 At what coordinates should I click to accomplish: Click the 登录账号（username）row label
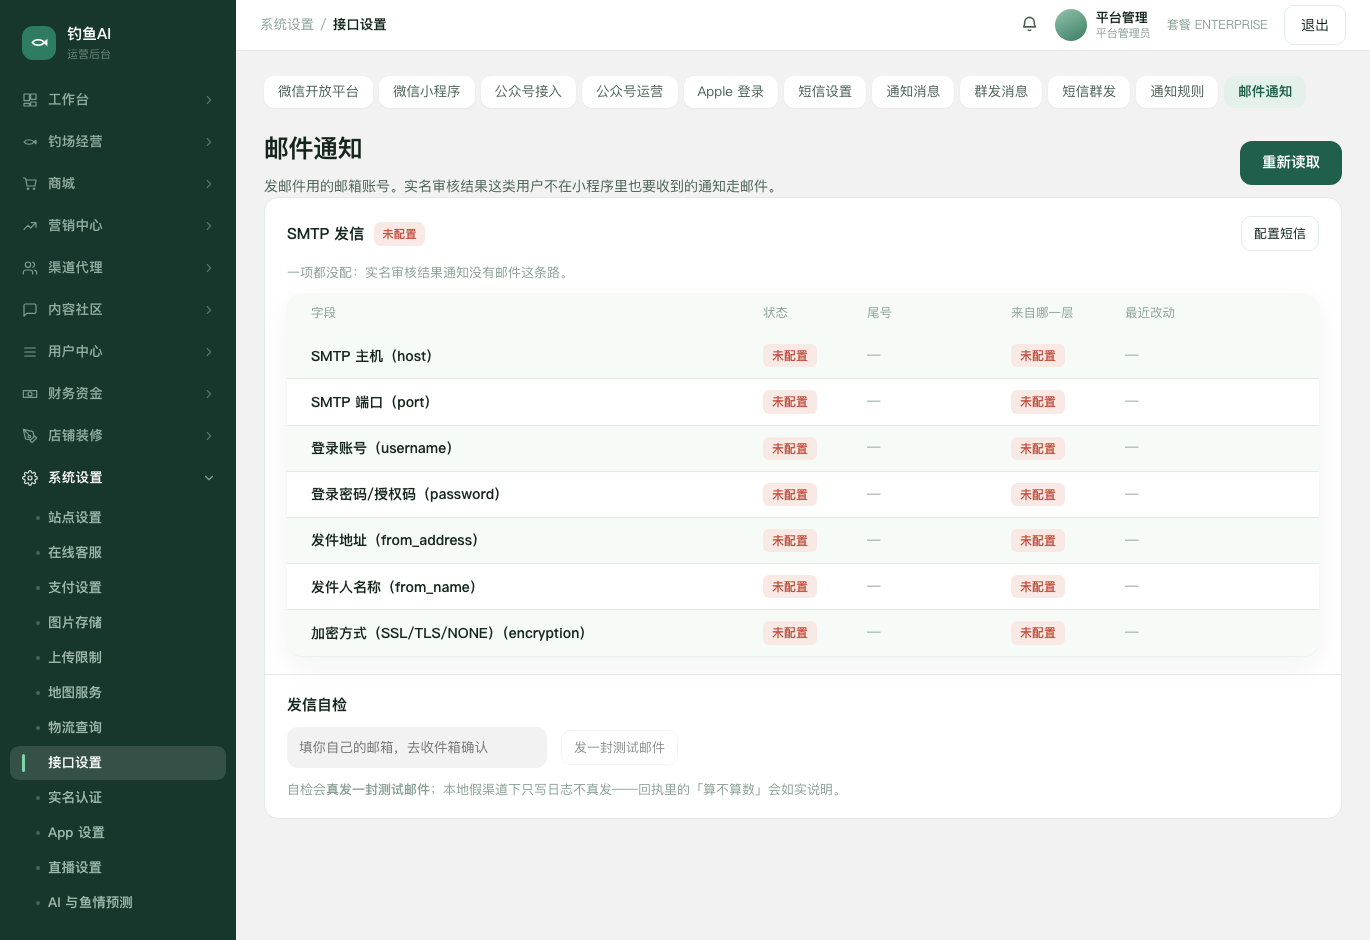click(382, 448)
